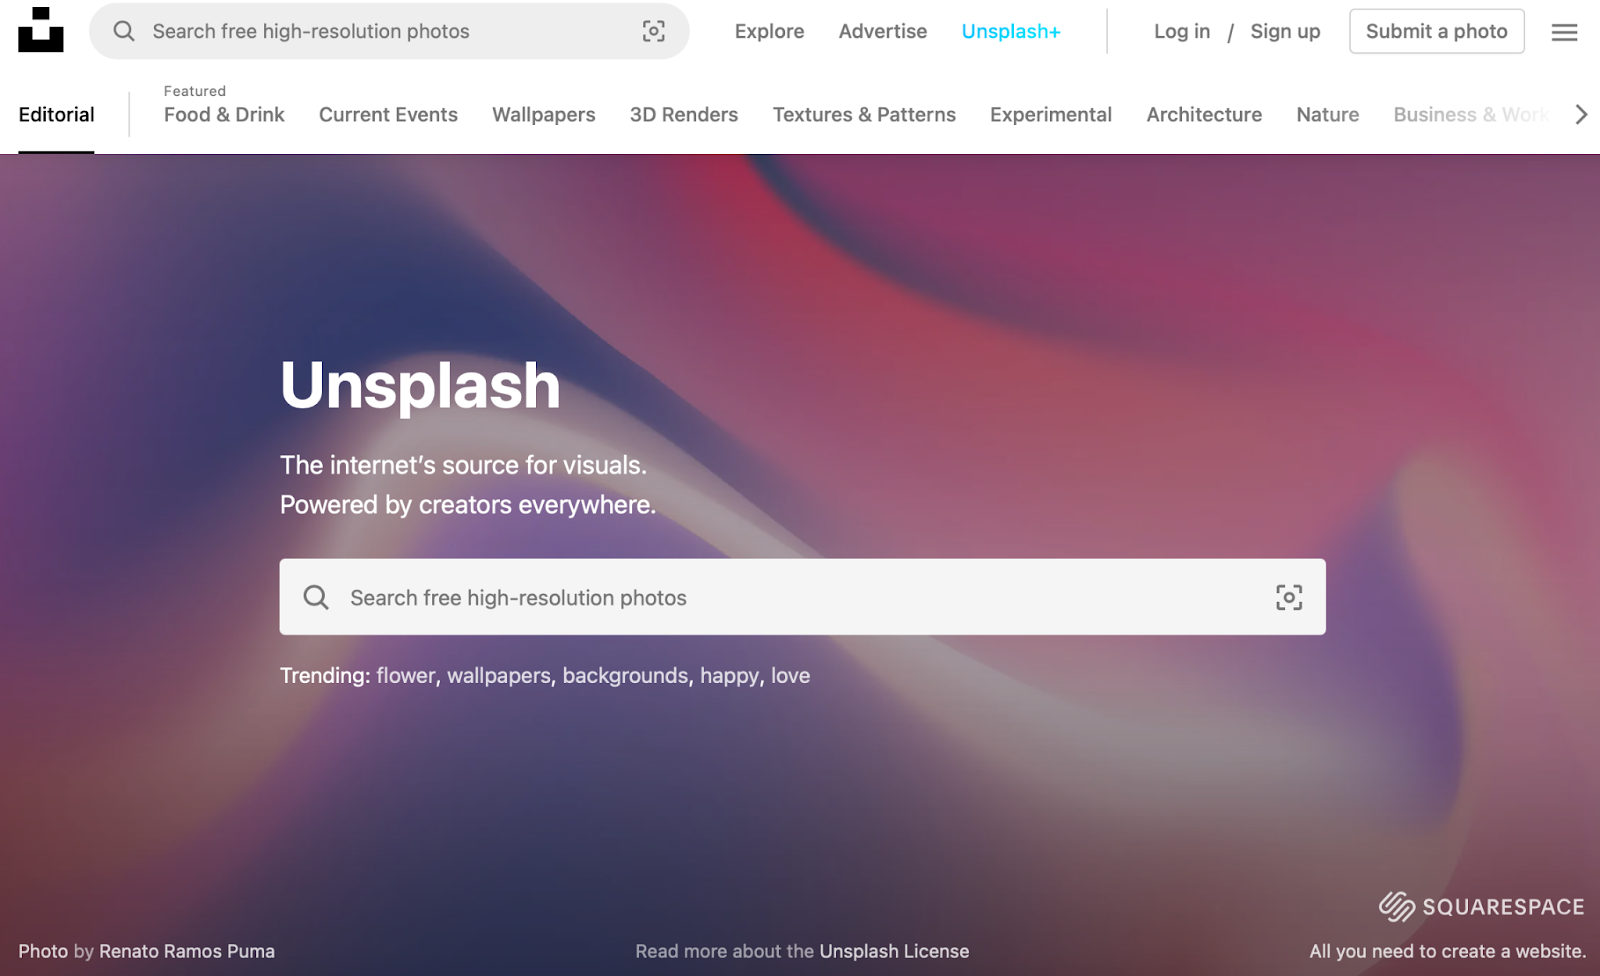This screenshot has height=976, width=1600.
Task: Click the Log in link
Action: click(1182, 32)
